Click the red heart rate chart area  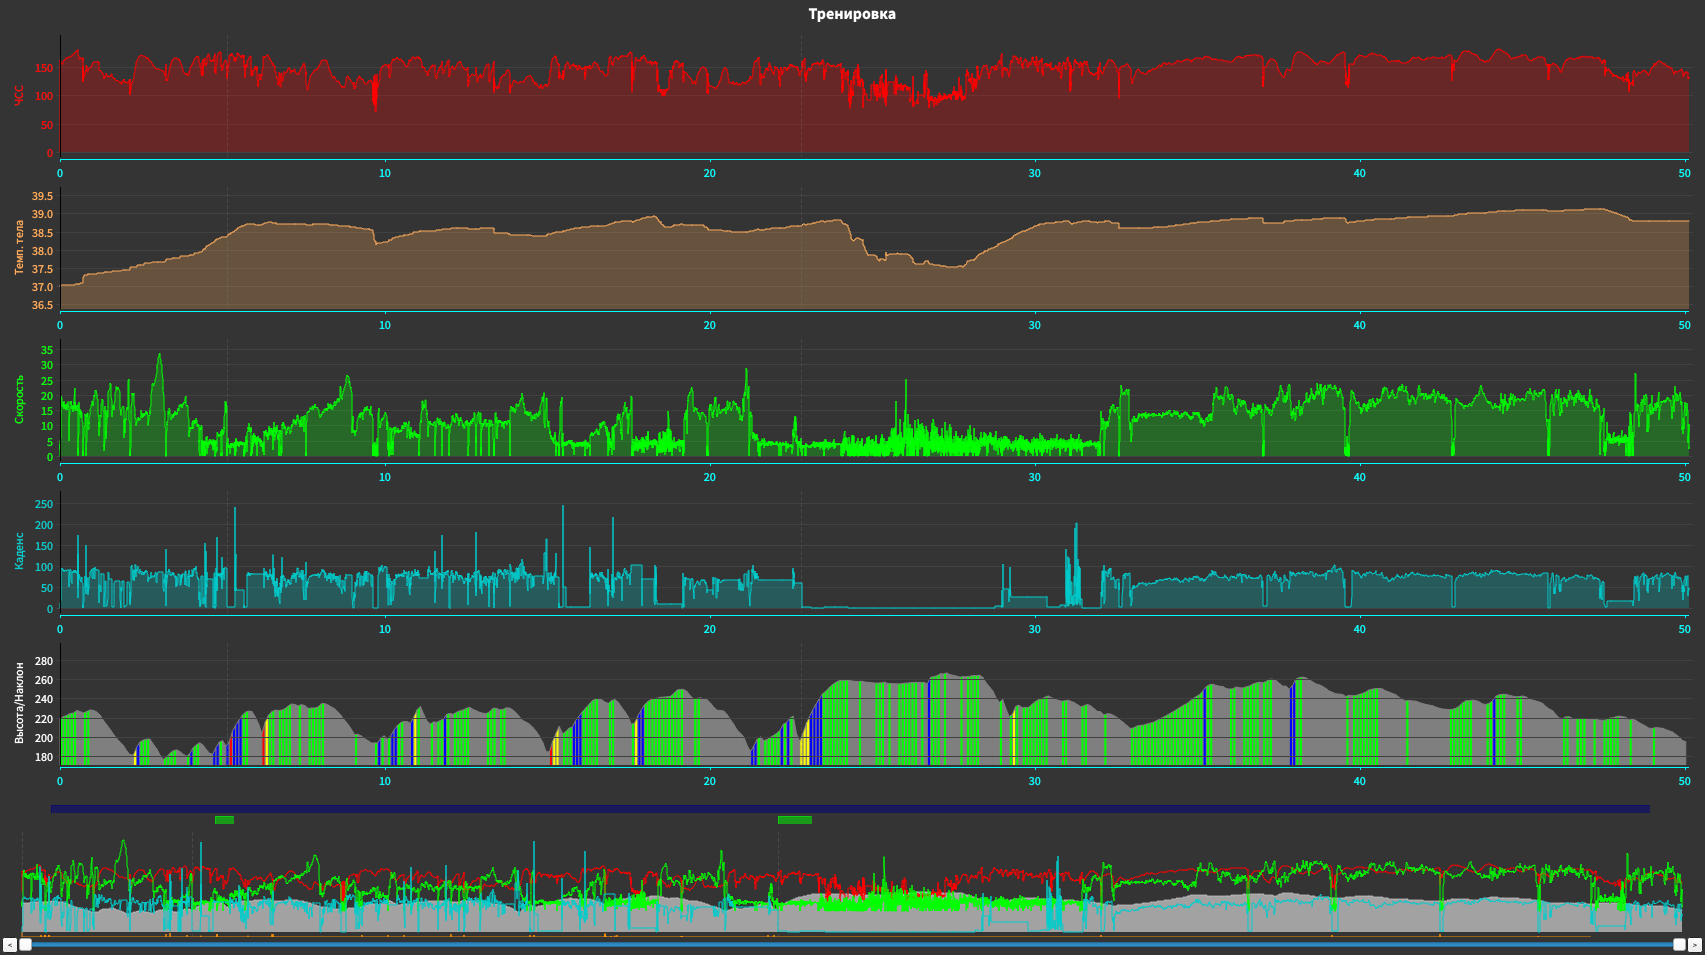[874, 96]
